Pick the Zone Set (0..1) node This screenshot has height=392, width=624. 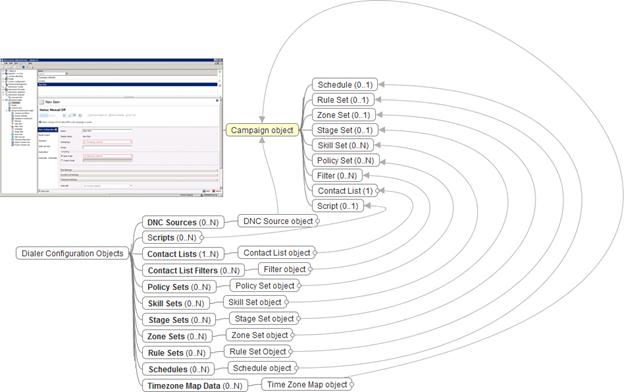tap(343, 115)
